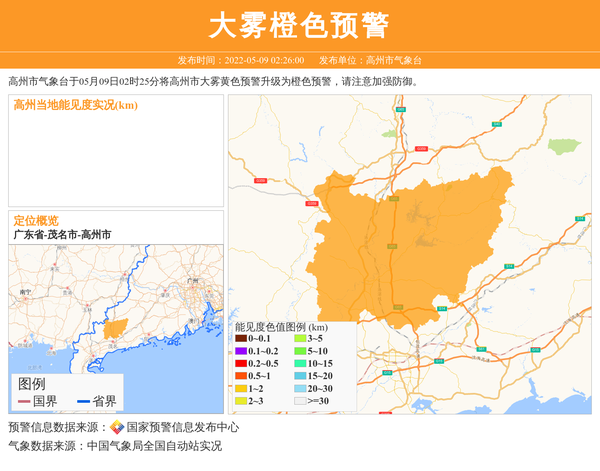This screenshot has width=600, height=471.
Task: Choose the light blue 20~30 legend swatch
Action: [300, 388]
